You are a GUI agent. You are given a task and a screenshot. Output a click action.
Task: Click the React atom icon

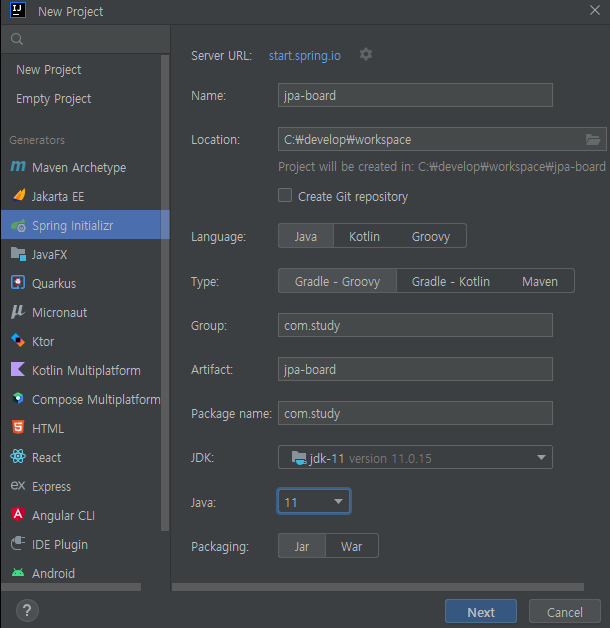point(18,456)
